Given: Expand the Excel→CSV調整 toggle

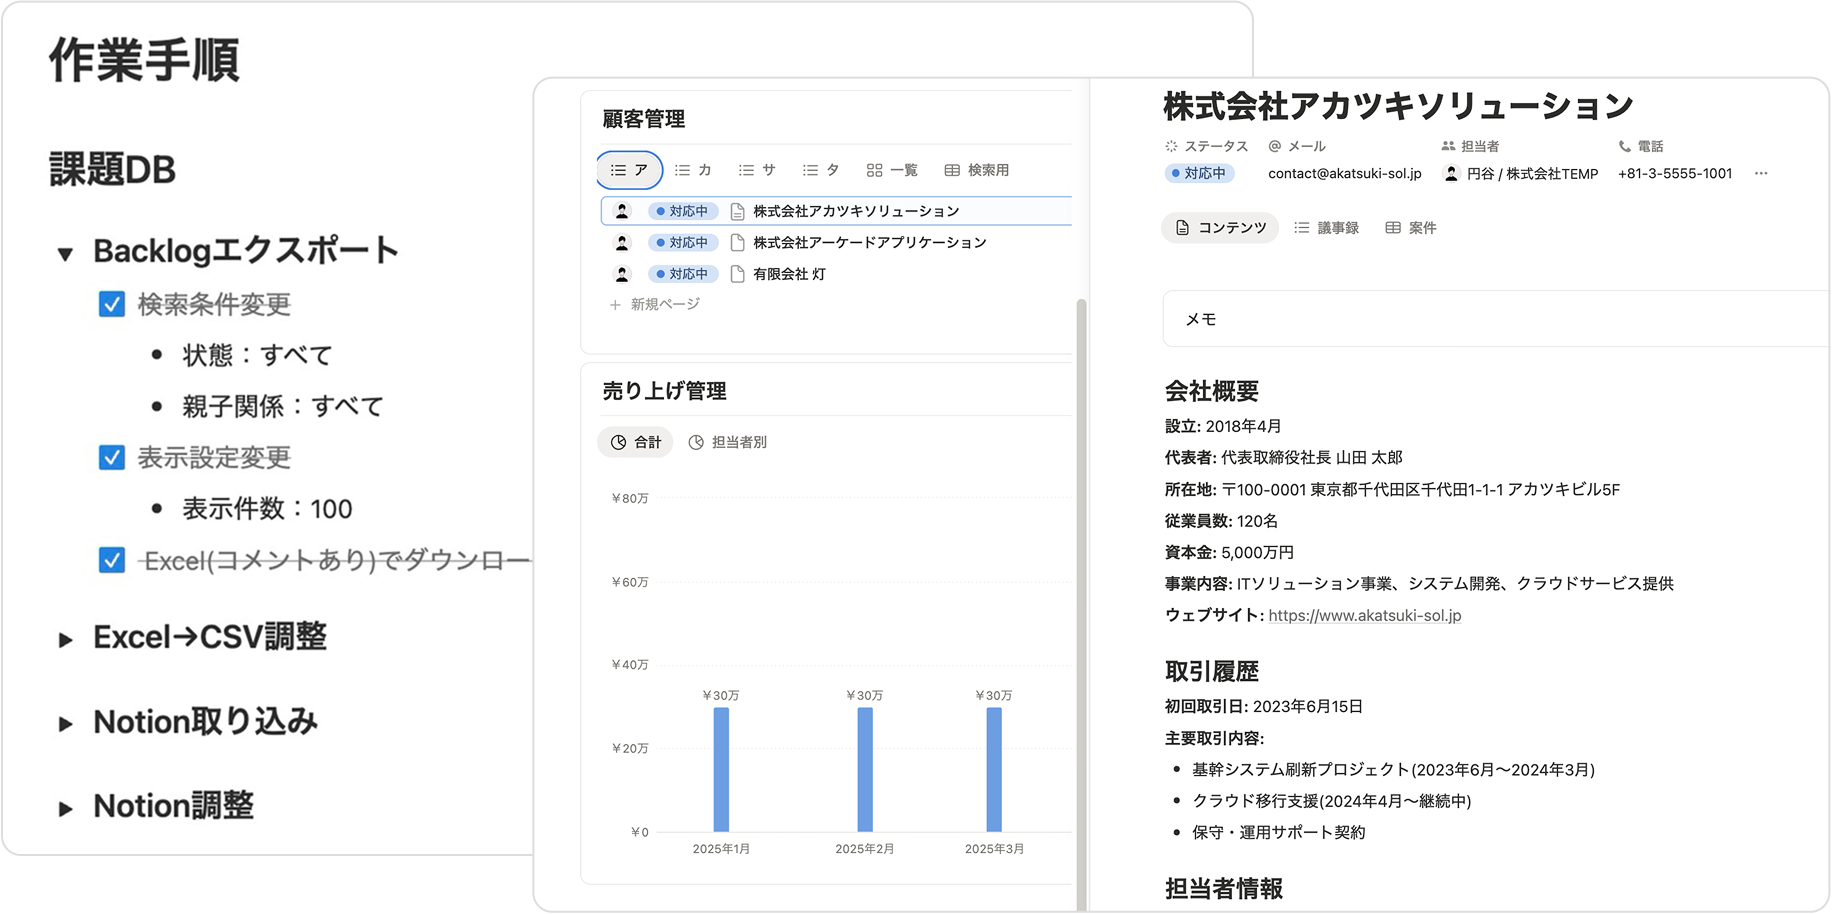Looking at the screenshot, I should pos(66,636).
